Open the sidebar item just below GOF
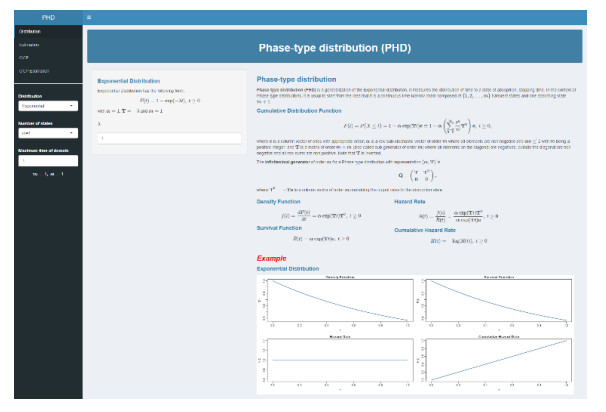 pos(33,71)
